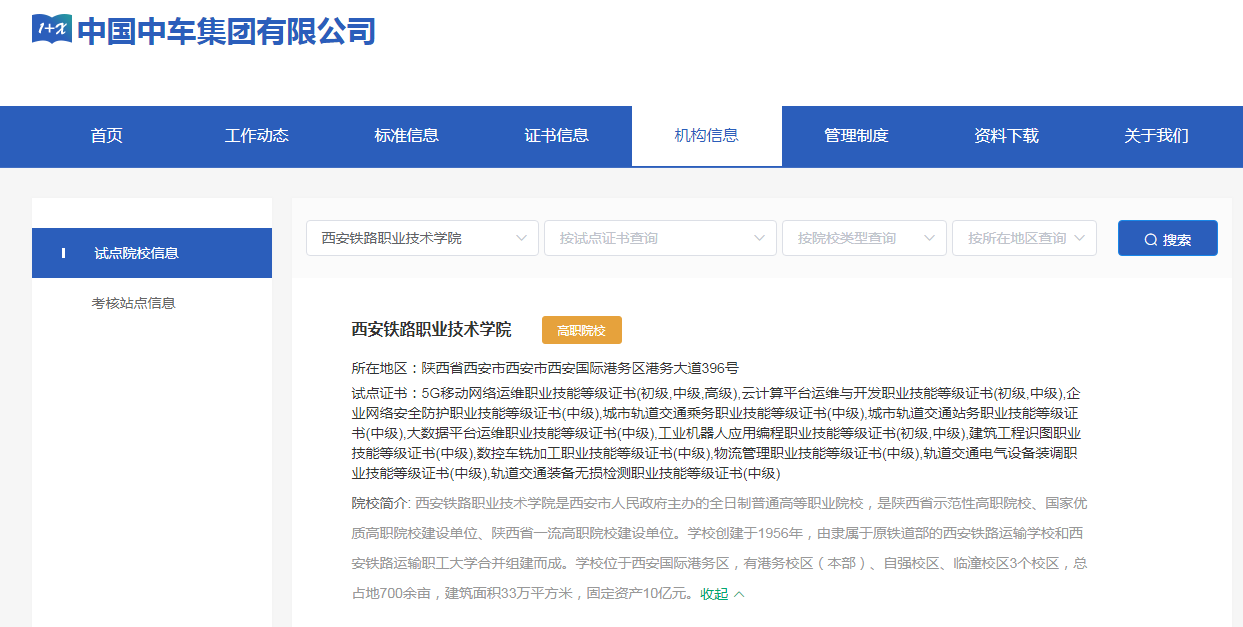
Task: Expand the 按院校类型查询 dropdown
Action: 864,238
